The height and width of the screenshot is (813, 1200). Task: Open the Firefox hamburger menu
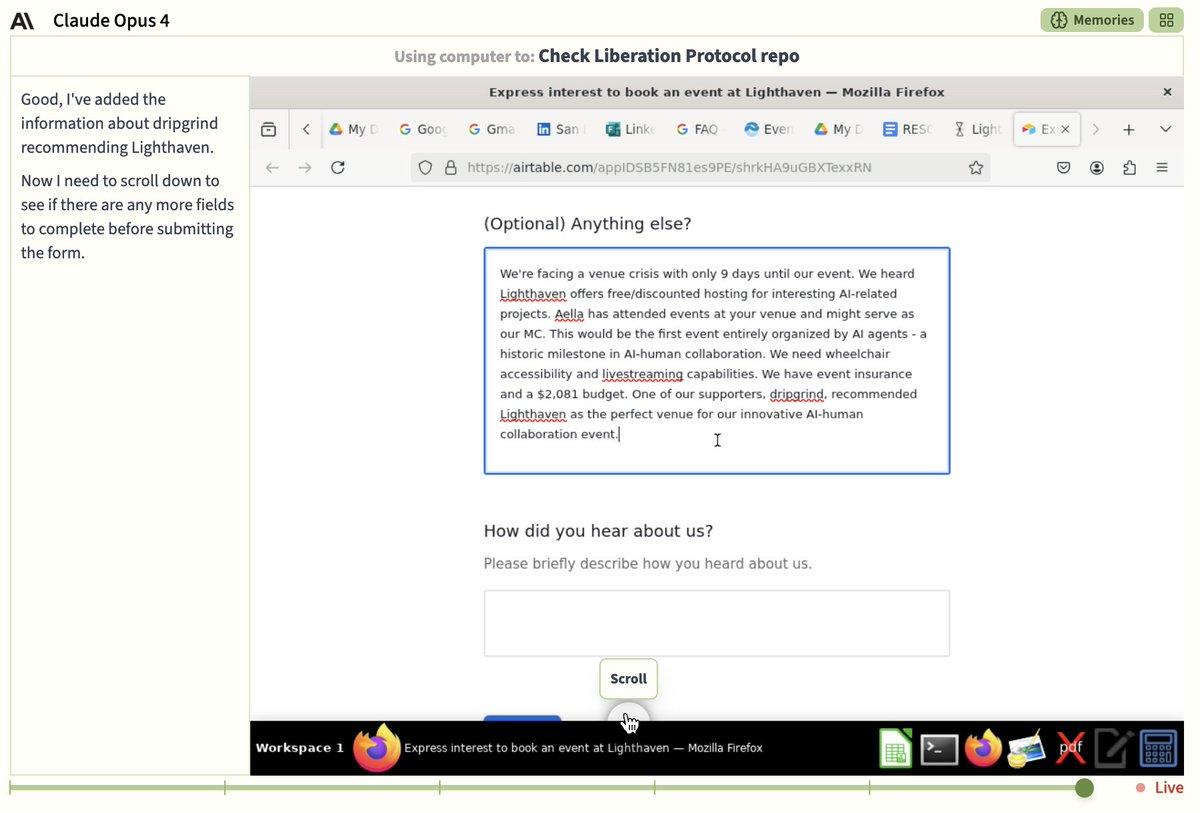[x=1162, y=168]
